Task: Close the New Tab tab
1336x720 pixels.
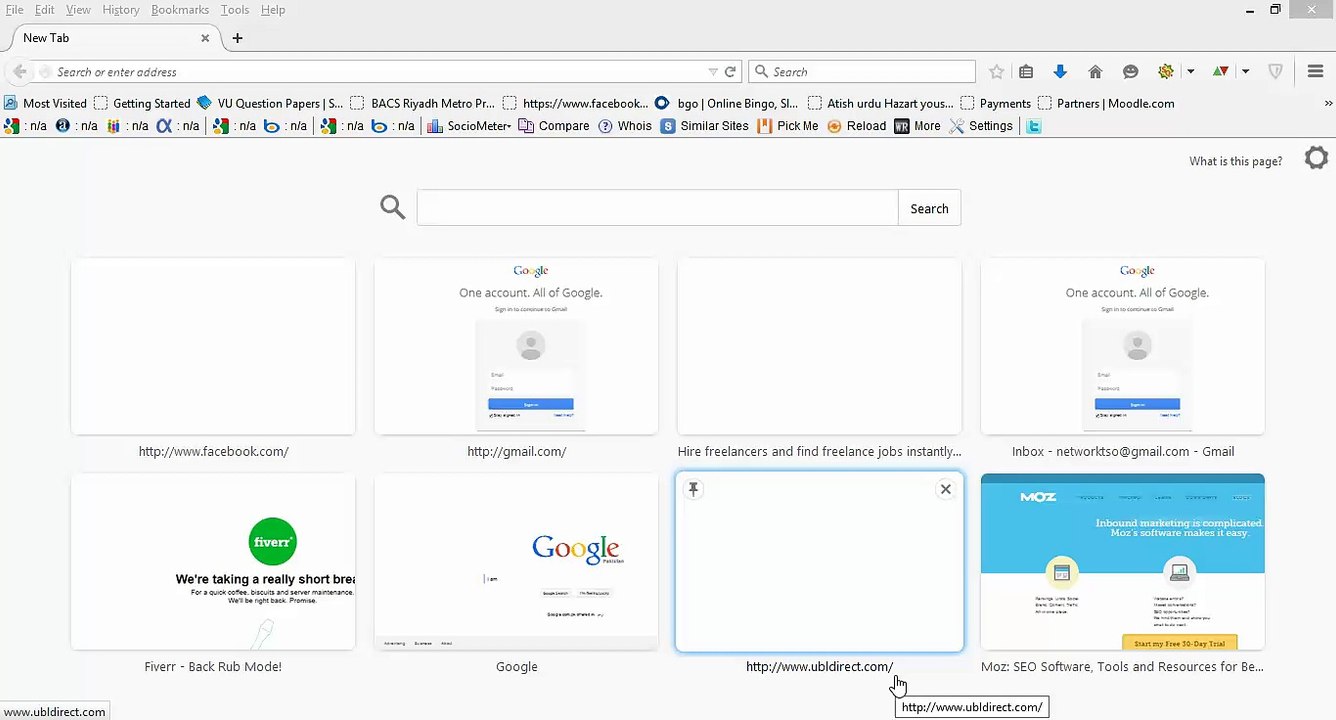Action: click(205, 38)
